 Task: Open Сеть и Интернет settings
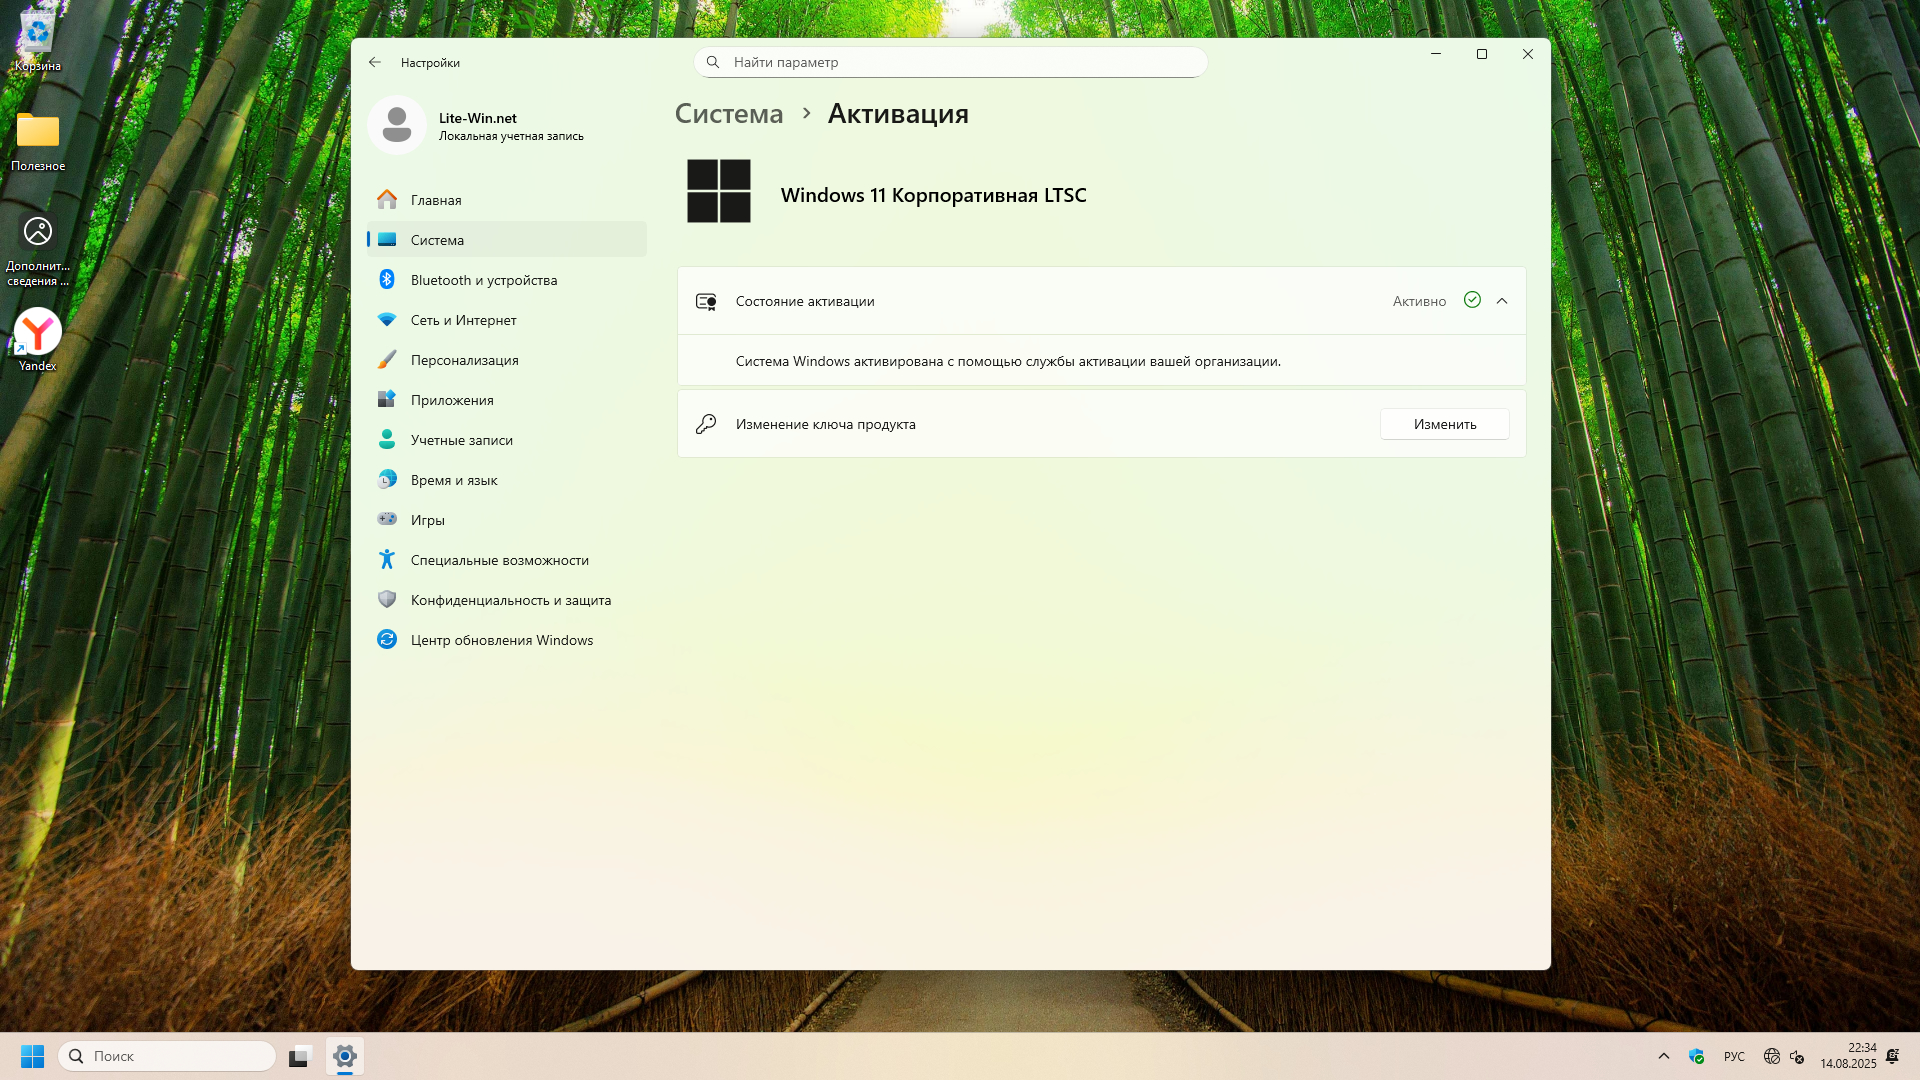(x=463, y=320)
